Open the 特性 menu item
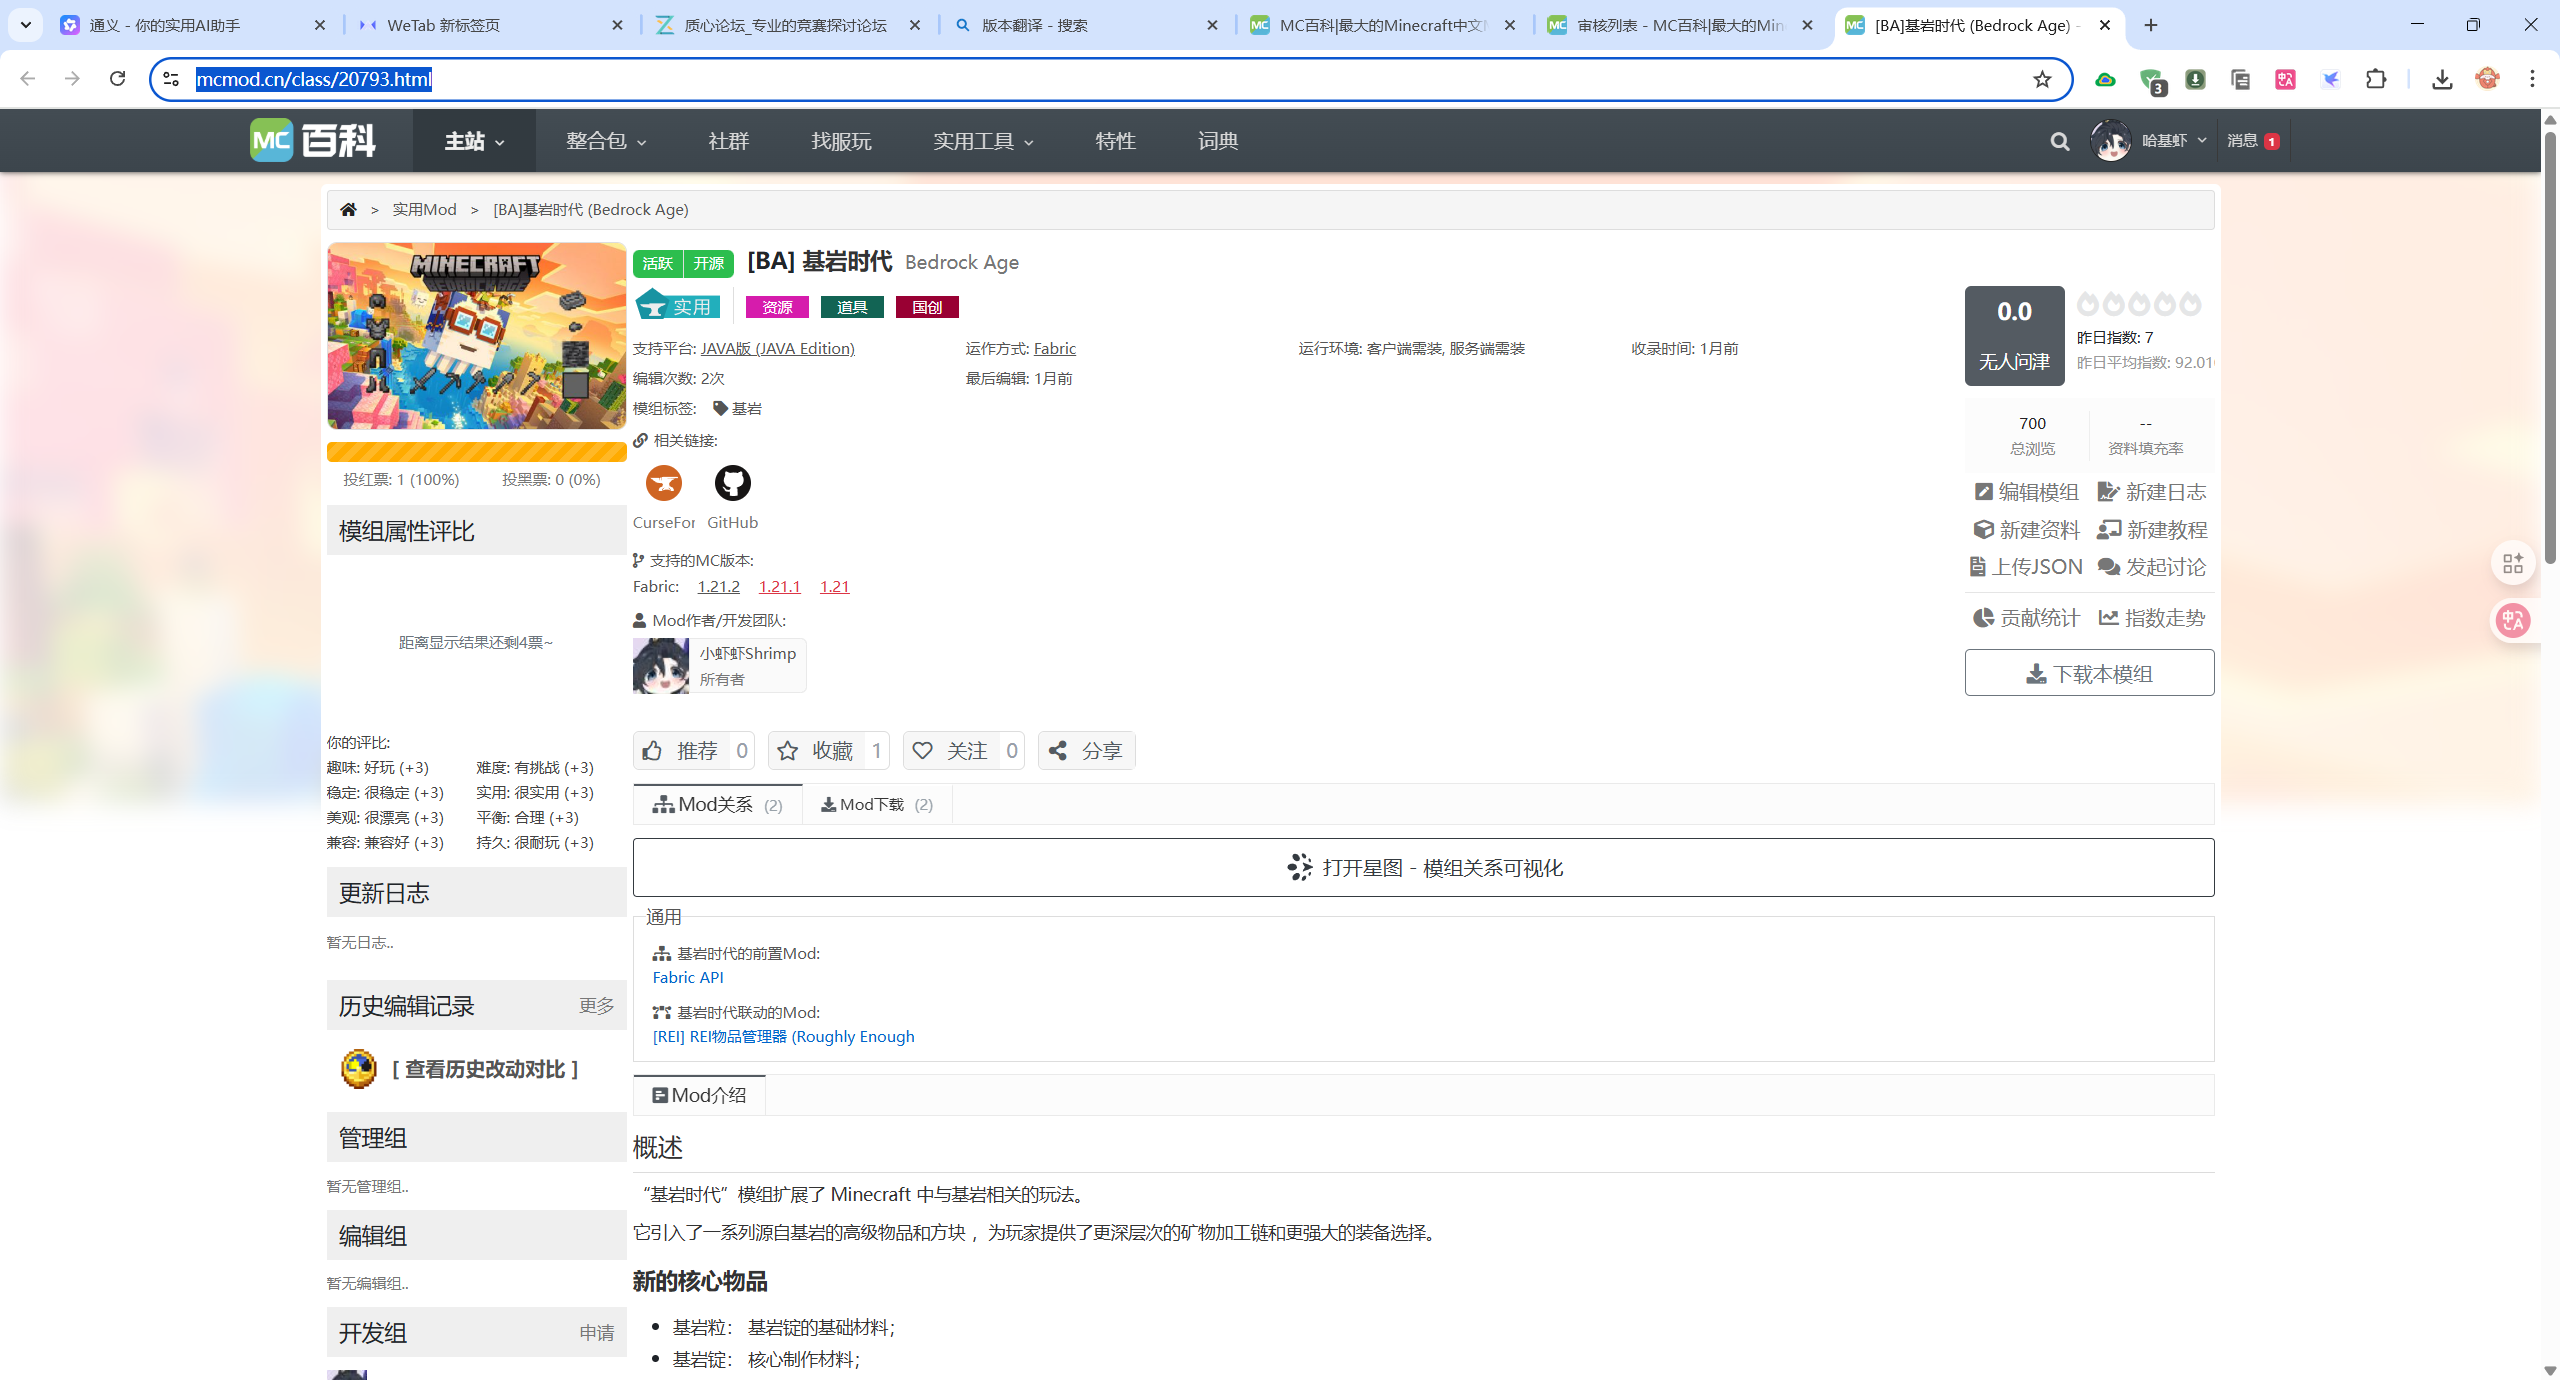This screenshot has height=1380, width=2560. (1115, 141)
